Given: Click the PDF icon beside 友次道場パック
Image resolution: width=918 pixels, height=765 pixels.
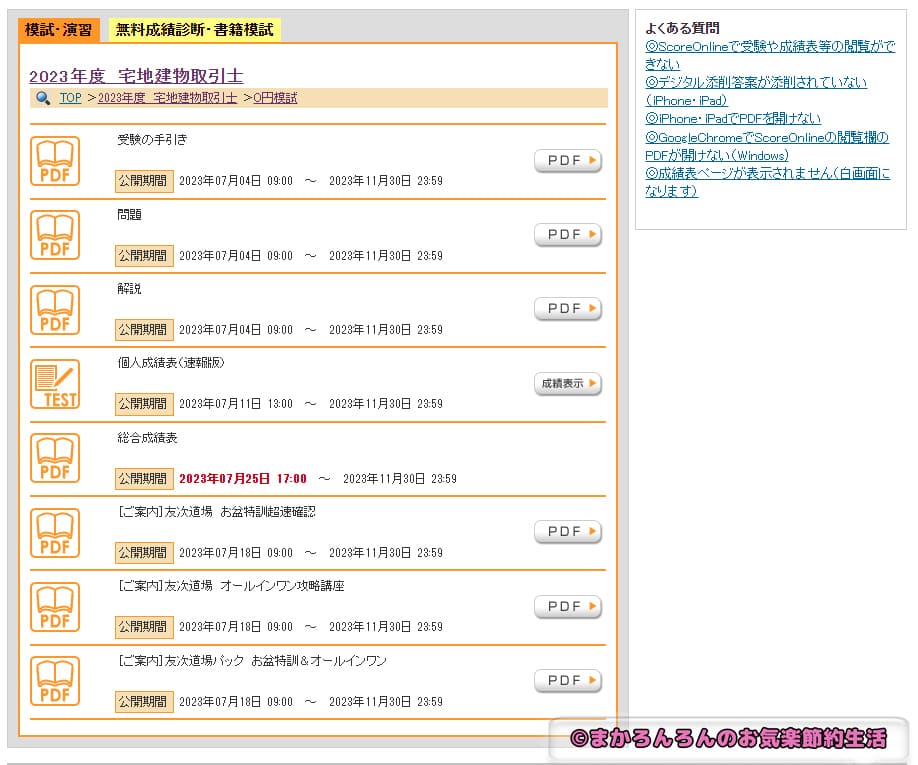Looking at the screenshot, I should (x=55, y=681).
